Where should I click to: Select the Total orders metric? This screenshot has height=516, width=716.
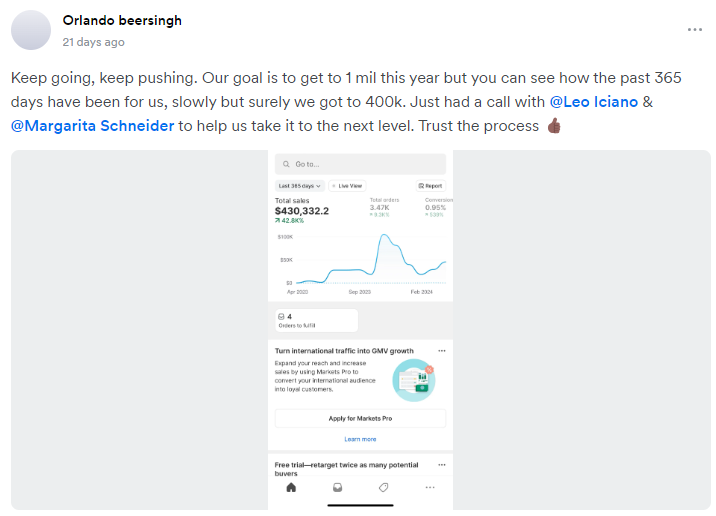click(x=385, y=207)
